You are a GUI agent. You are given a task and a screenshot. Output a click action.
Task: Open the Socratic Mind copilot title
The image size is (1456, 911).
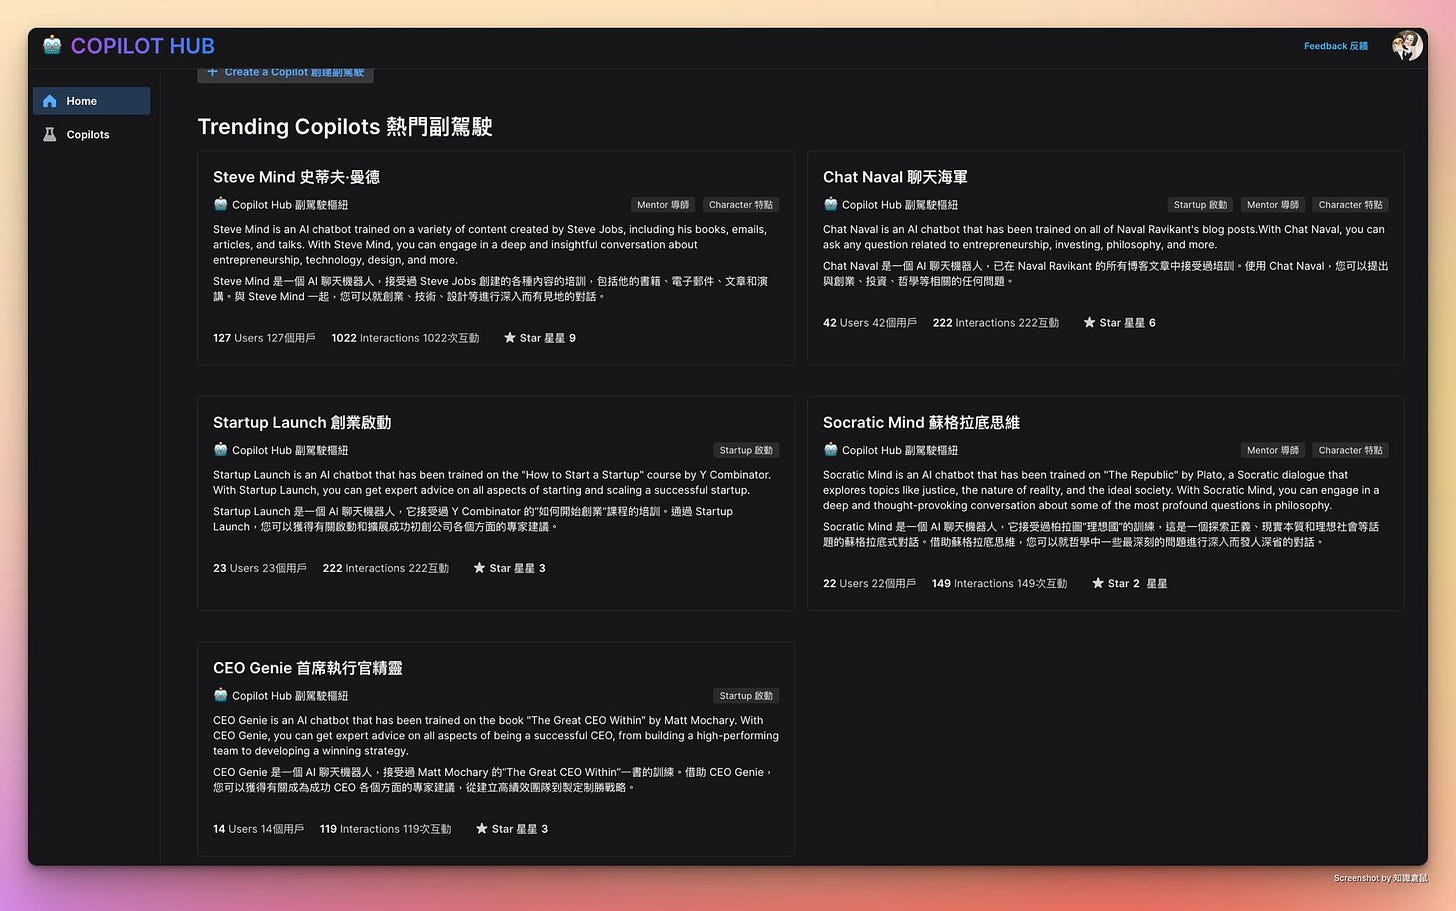(x=921, y=423)
